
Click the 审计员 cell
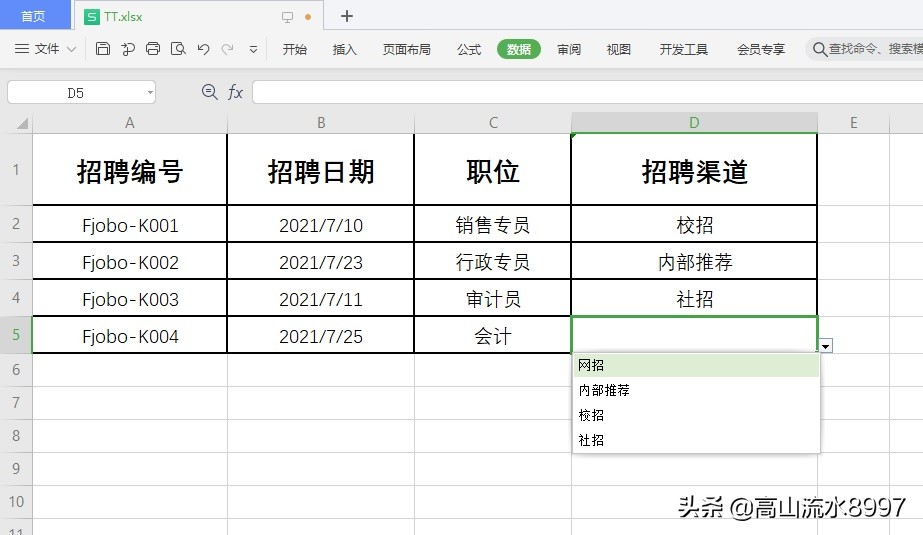[x=493, y=298]
